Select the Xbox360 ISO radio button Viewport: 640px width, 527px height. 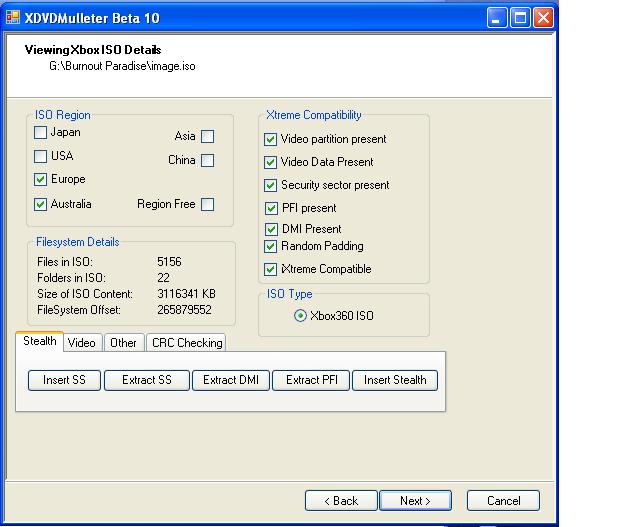(300, 316)
